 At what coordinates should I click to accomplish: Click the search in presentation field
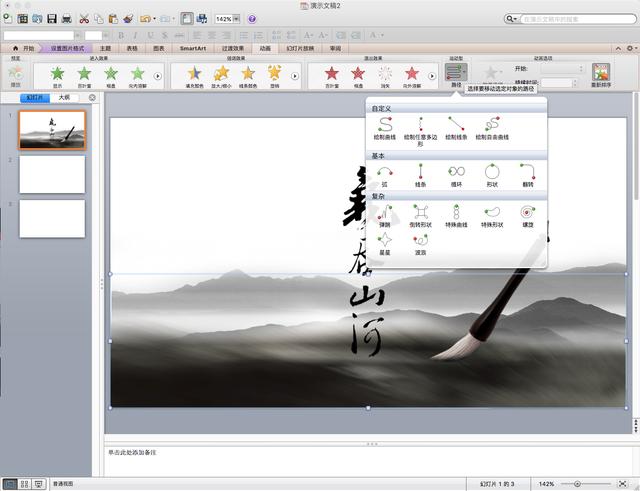click(x=578, y=19)
